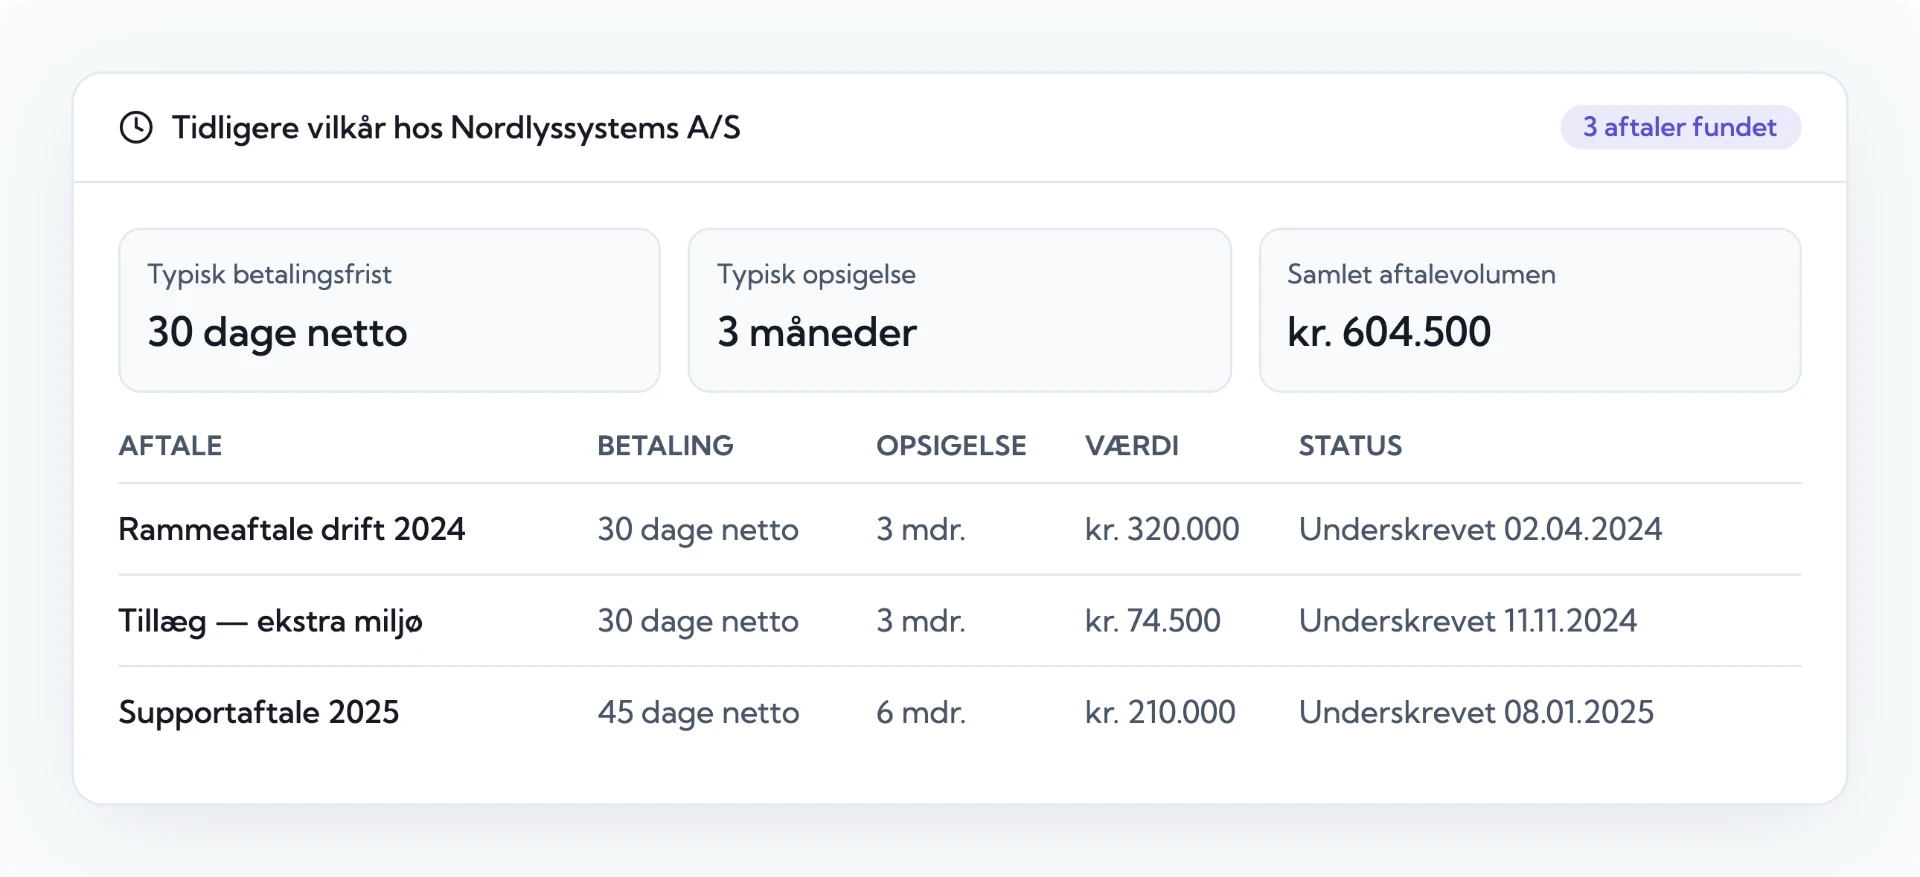Open the 'Supportaftale 2025' agreement
This screenshot has width=1920, height=877.
click(259, 712)
